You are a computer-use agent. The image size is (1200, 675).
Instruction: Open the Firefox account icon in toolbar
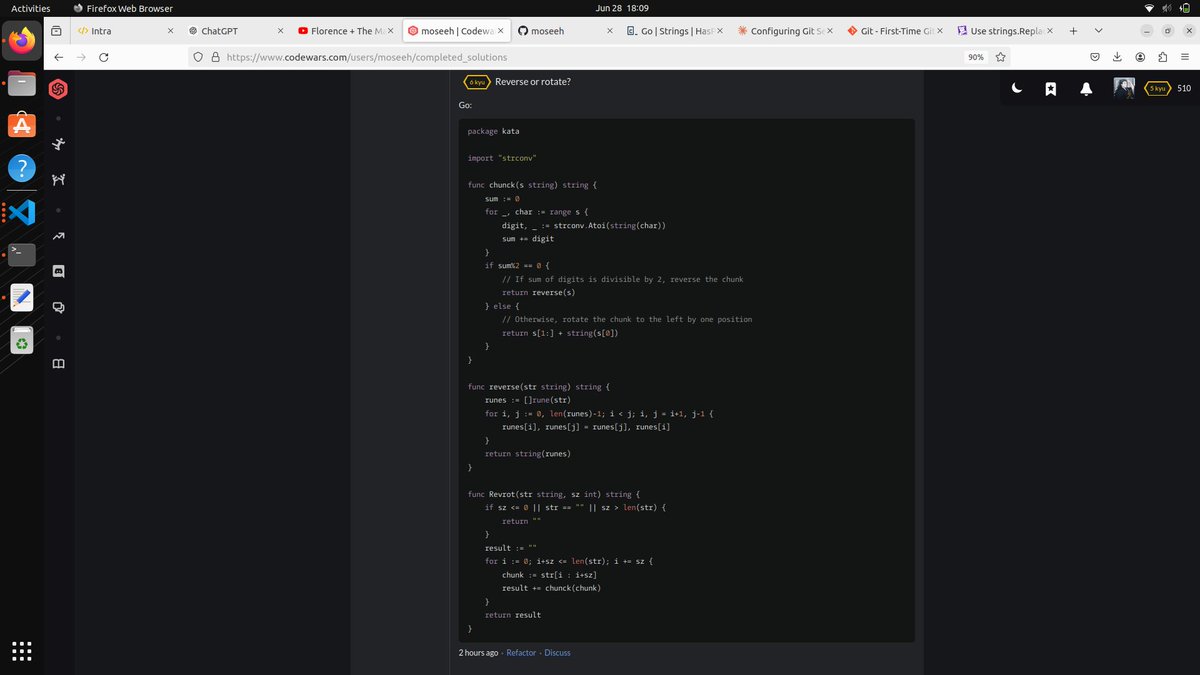tap(1140, 58)
